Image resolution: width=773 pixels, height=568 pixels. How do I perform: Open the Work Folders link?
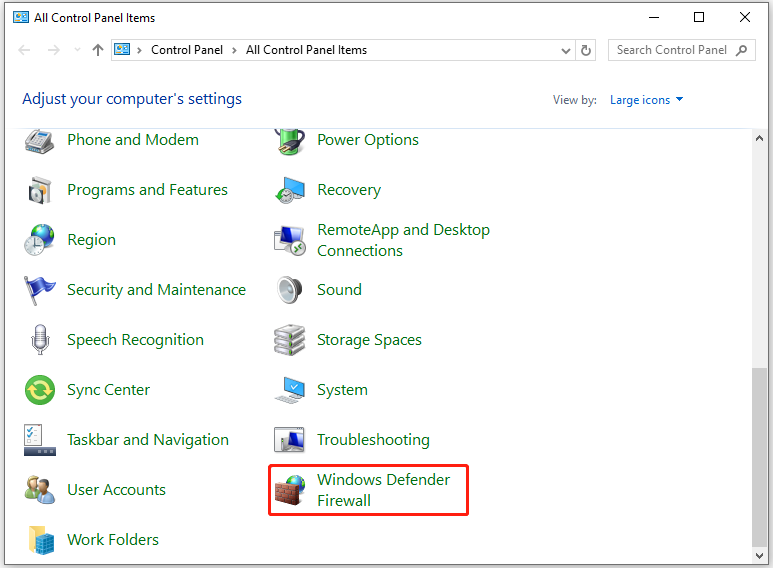pyautogui.click(x=113, y=540)
